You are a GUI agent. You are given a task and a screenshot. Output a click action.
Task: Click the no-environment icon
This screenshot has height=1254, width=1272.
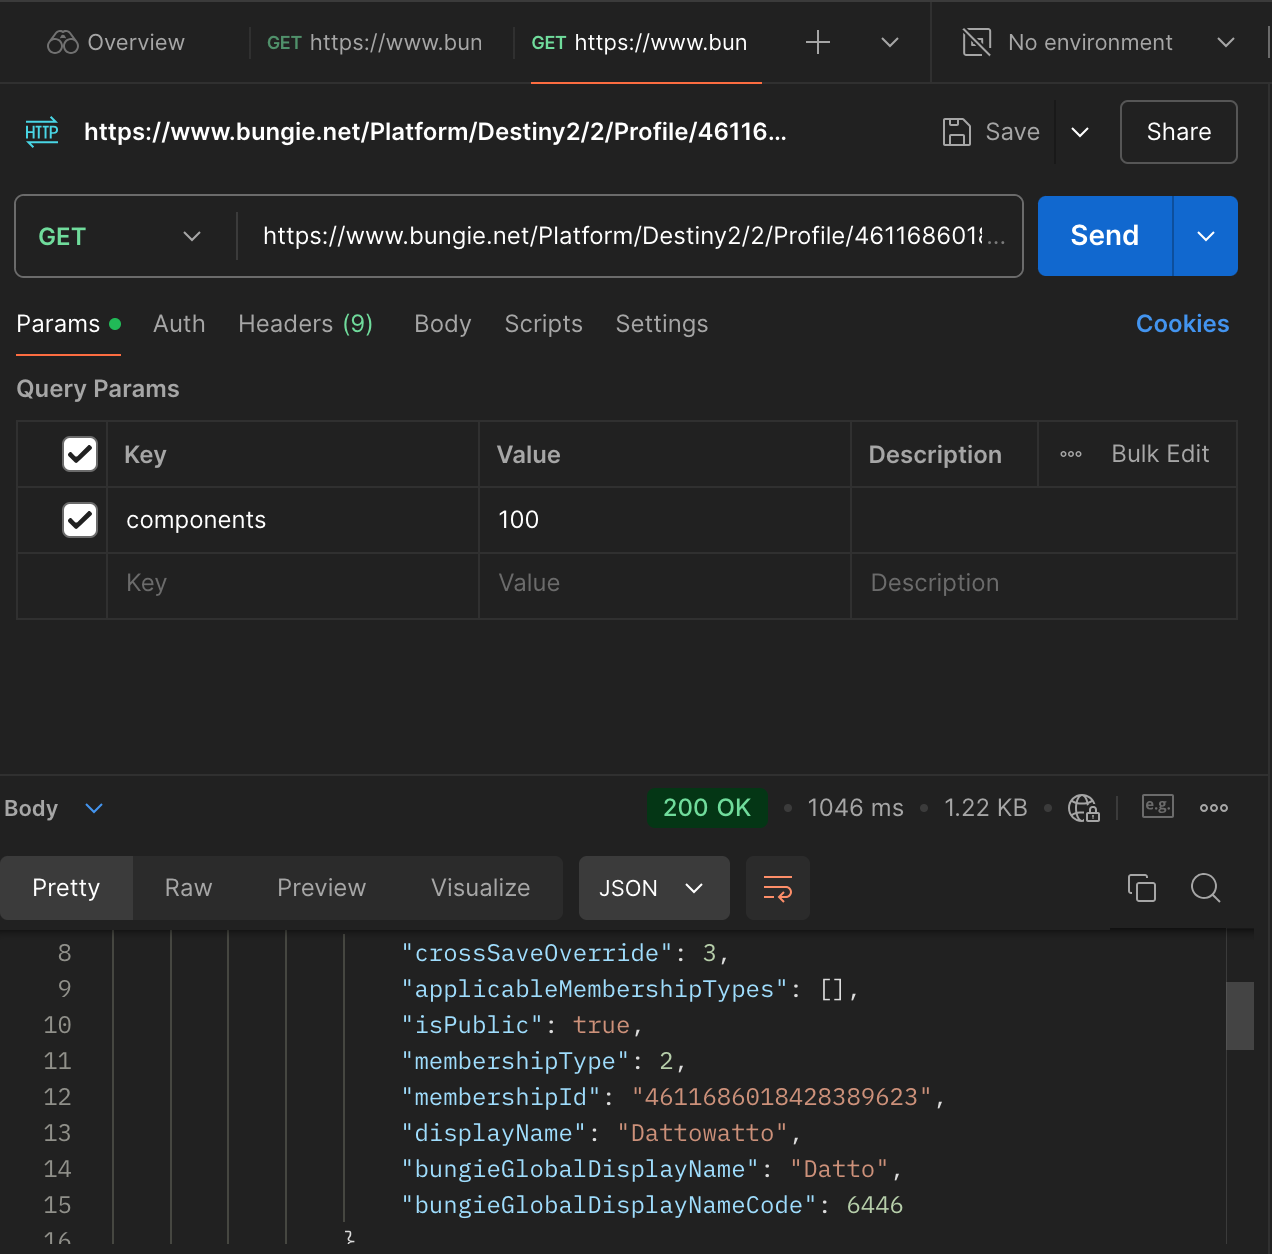click(976, 42)
